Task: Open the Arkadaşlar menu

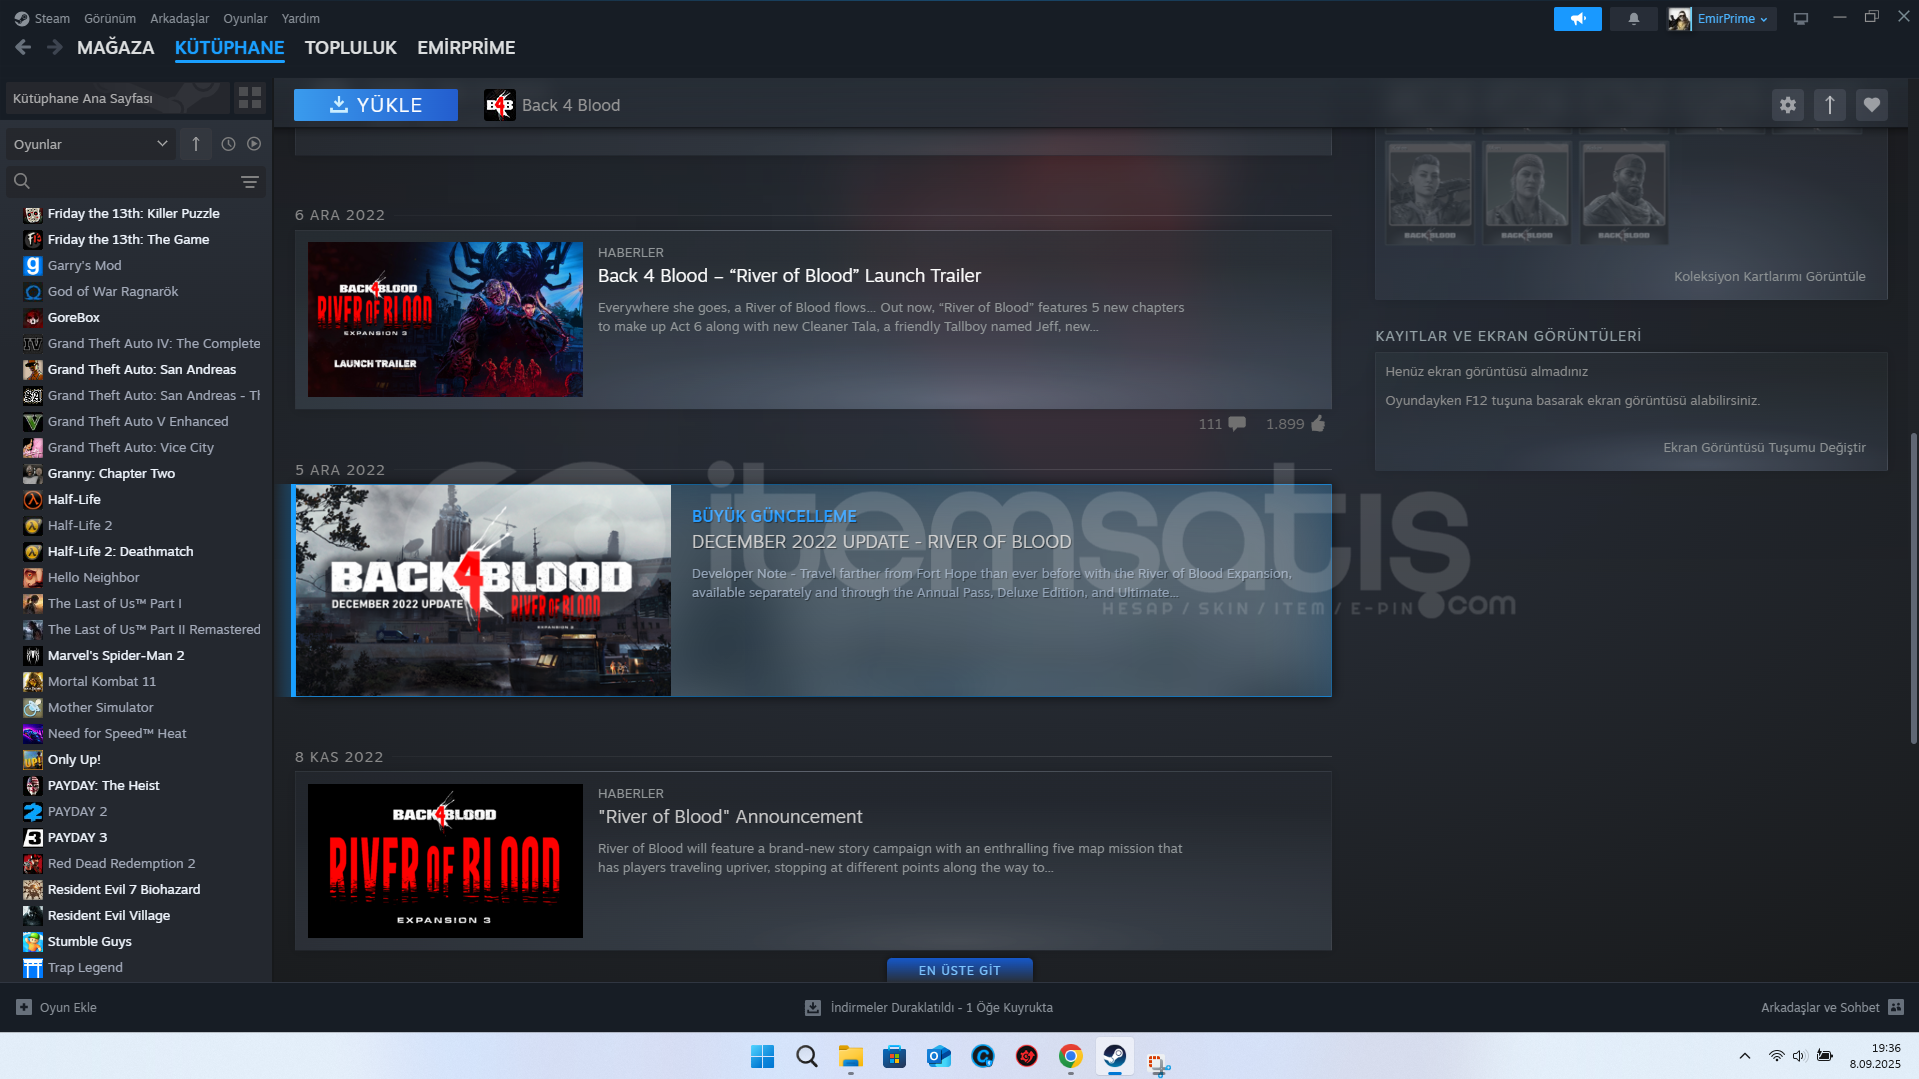Action: [x=179, y=18]
